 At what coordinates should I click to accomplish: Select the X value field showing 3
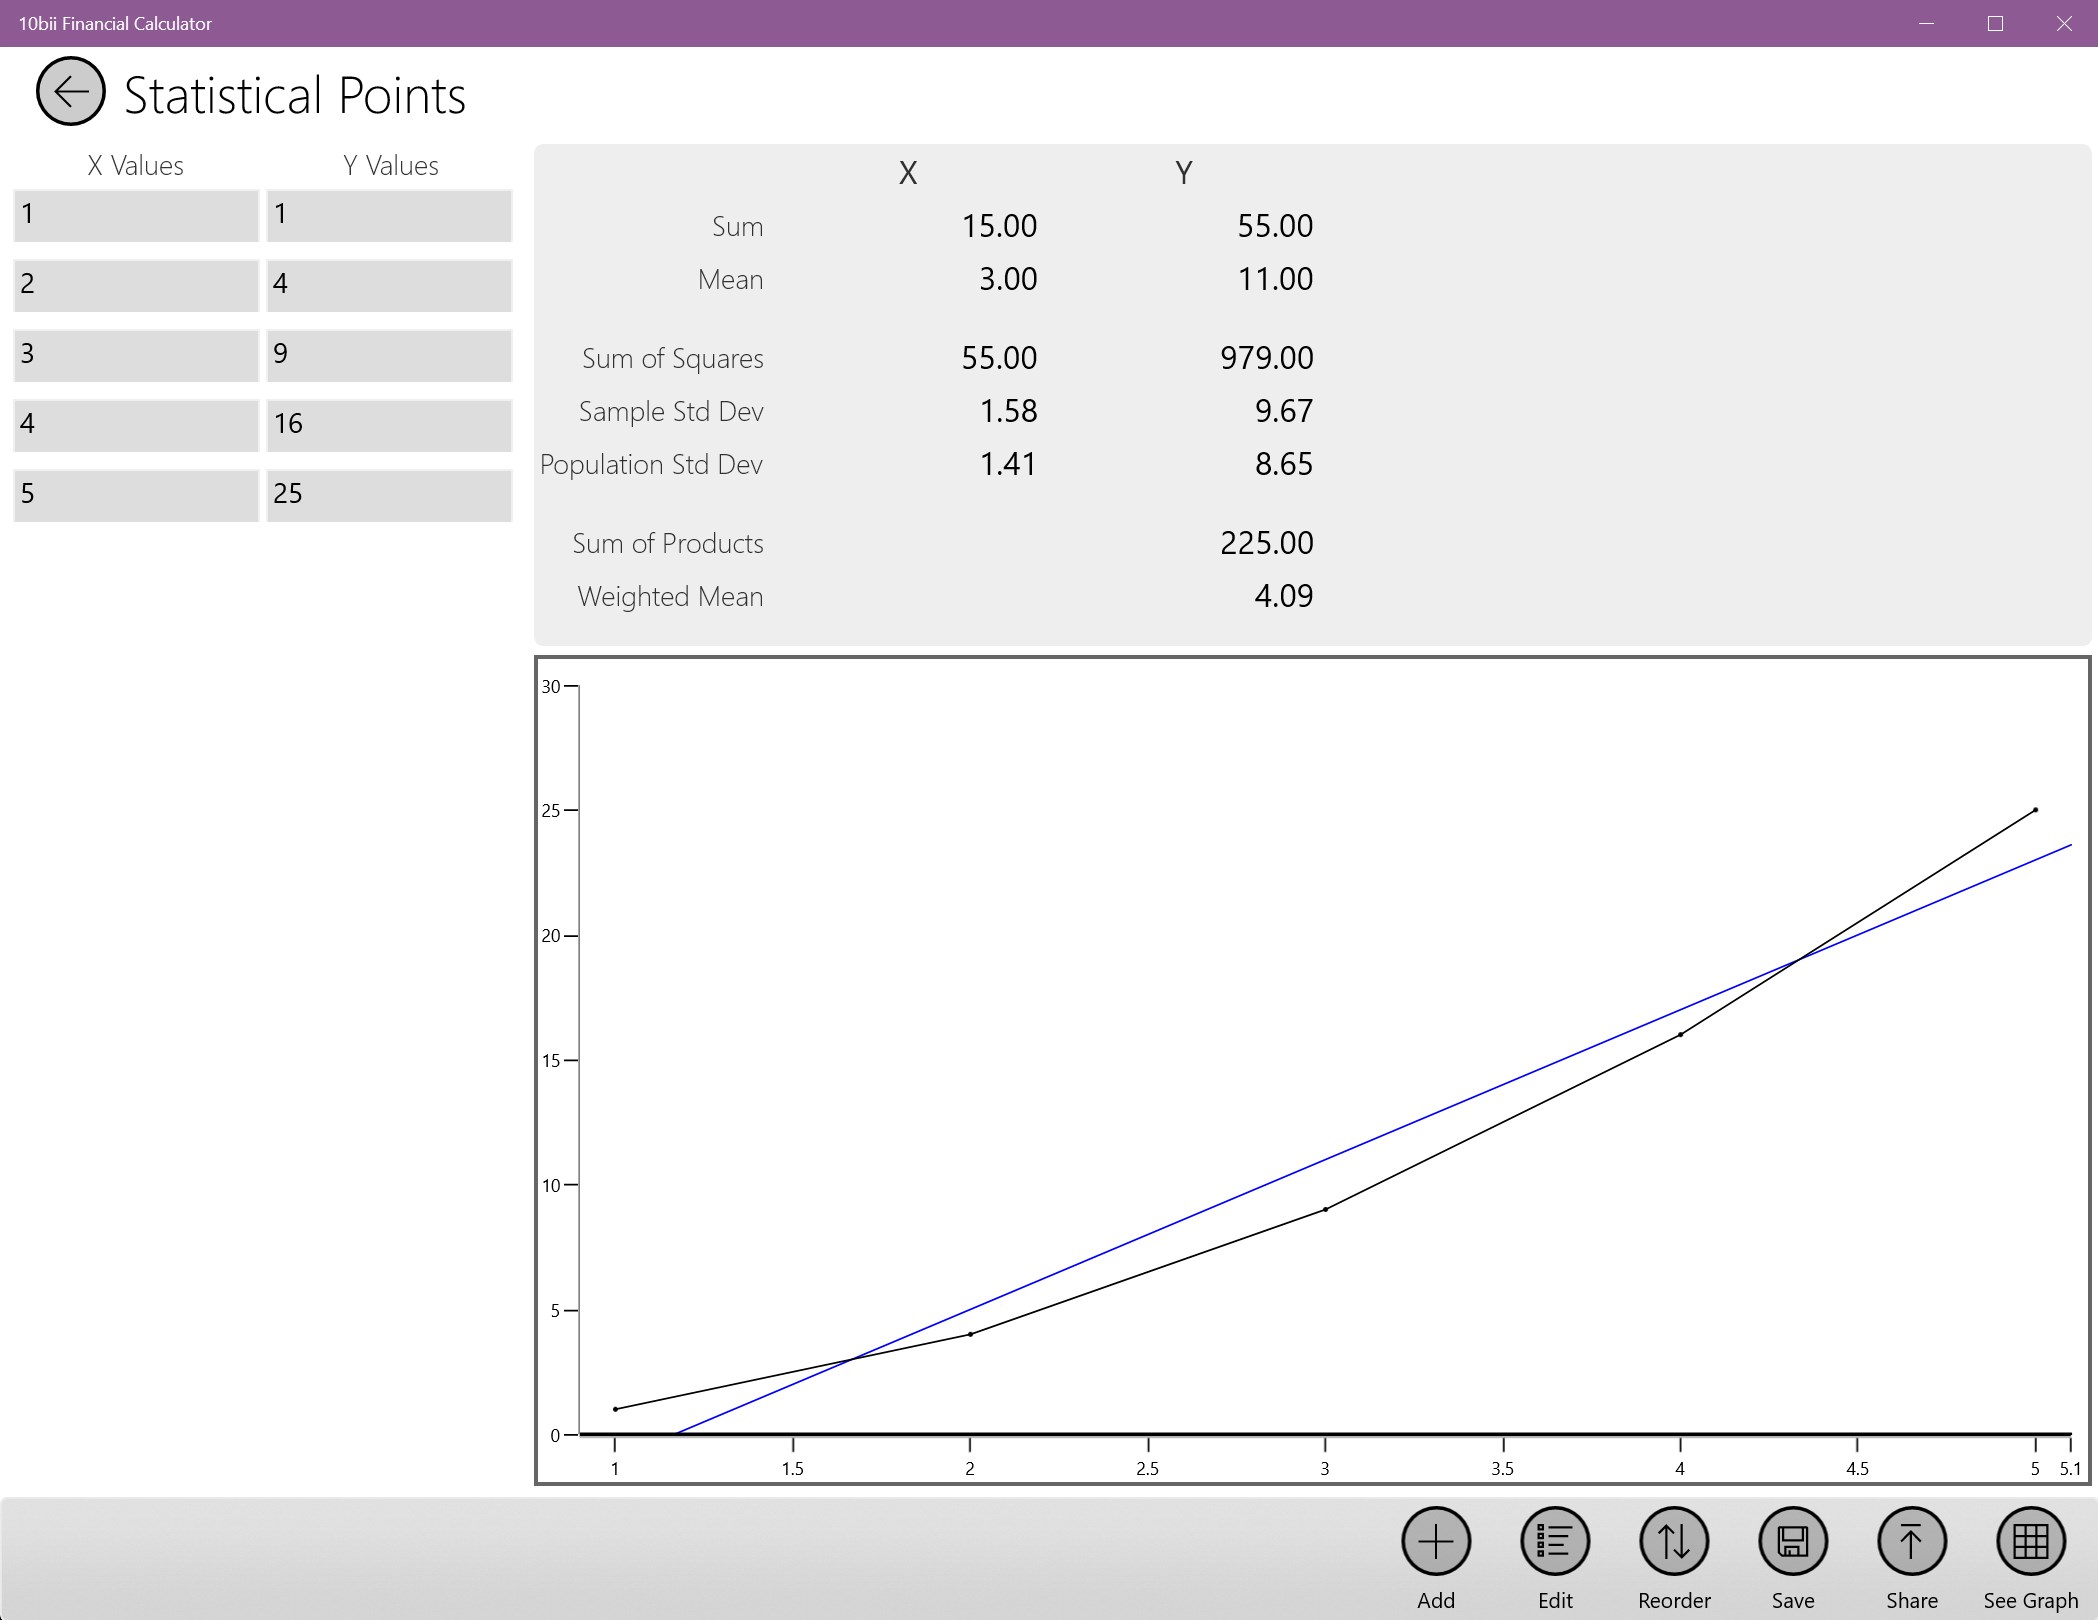pos(135,354)
